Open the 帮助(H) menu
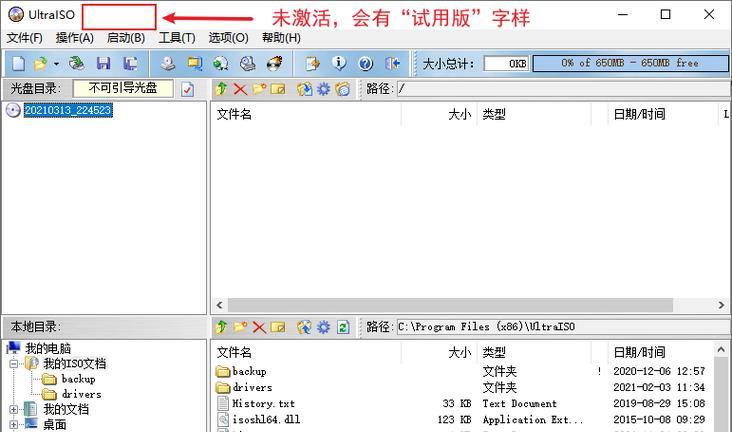The height and width of the screenshot is (432, 732). pos(281,38)
